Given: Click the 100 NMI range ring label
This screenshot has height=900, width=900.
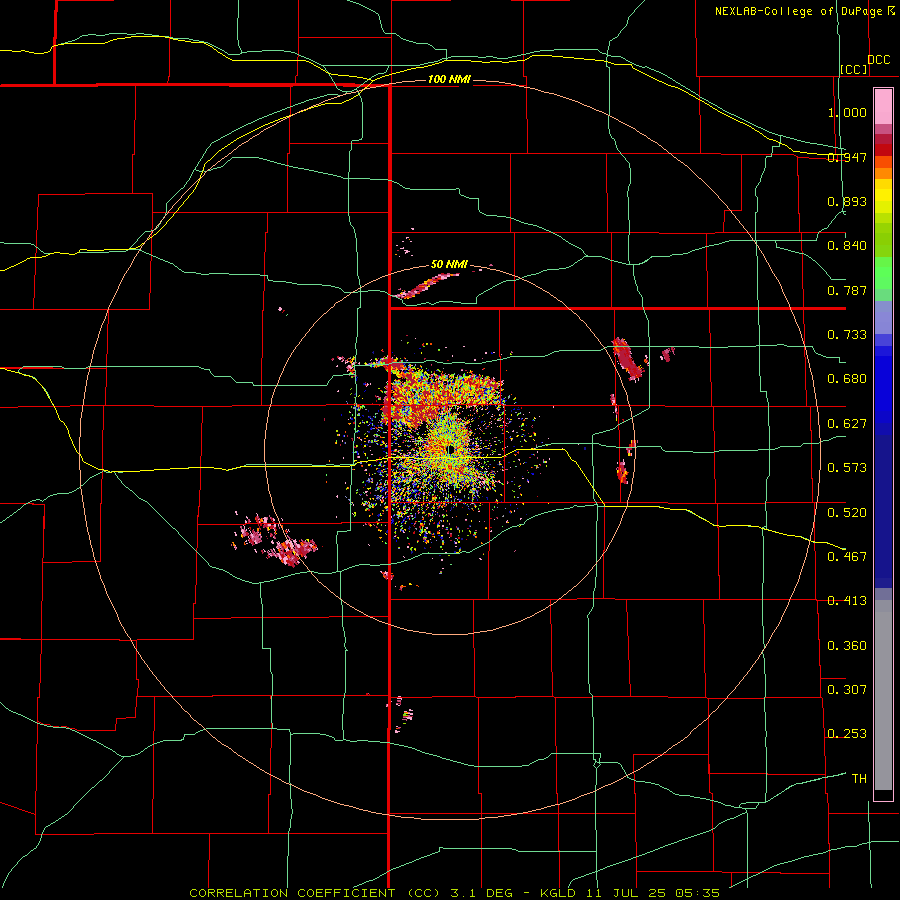Looking at the screenshot, I should click(x=449, y=79).
